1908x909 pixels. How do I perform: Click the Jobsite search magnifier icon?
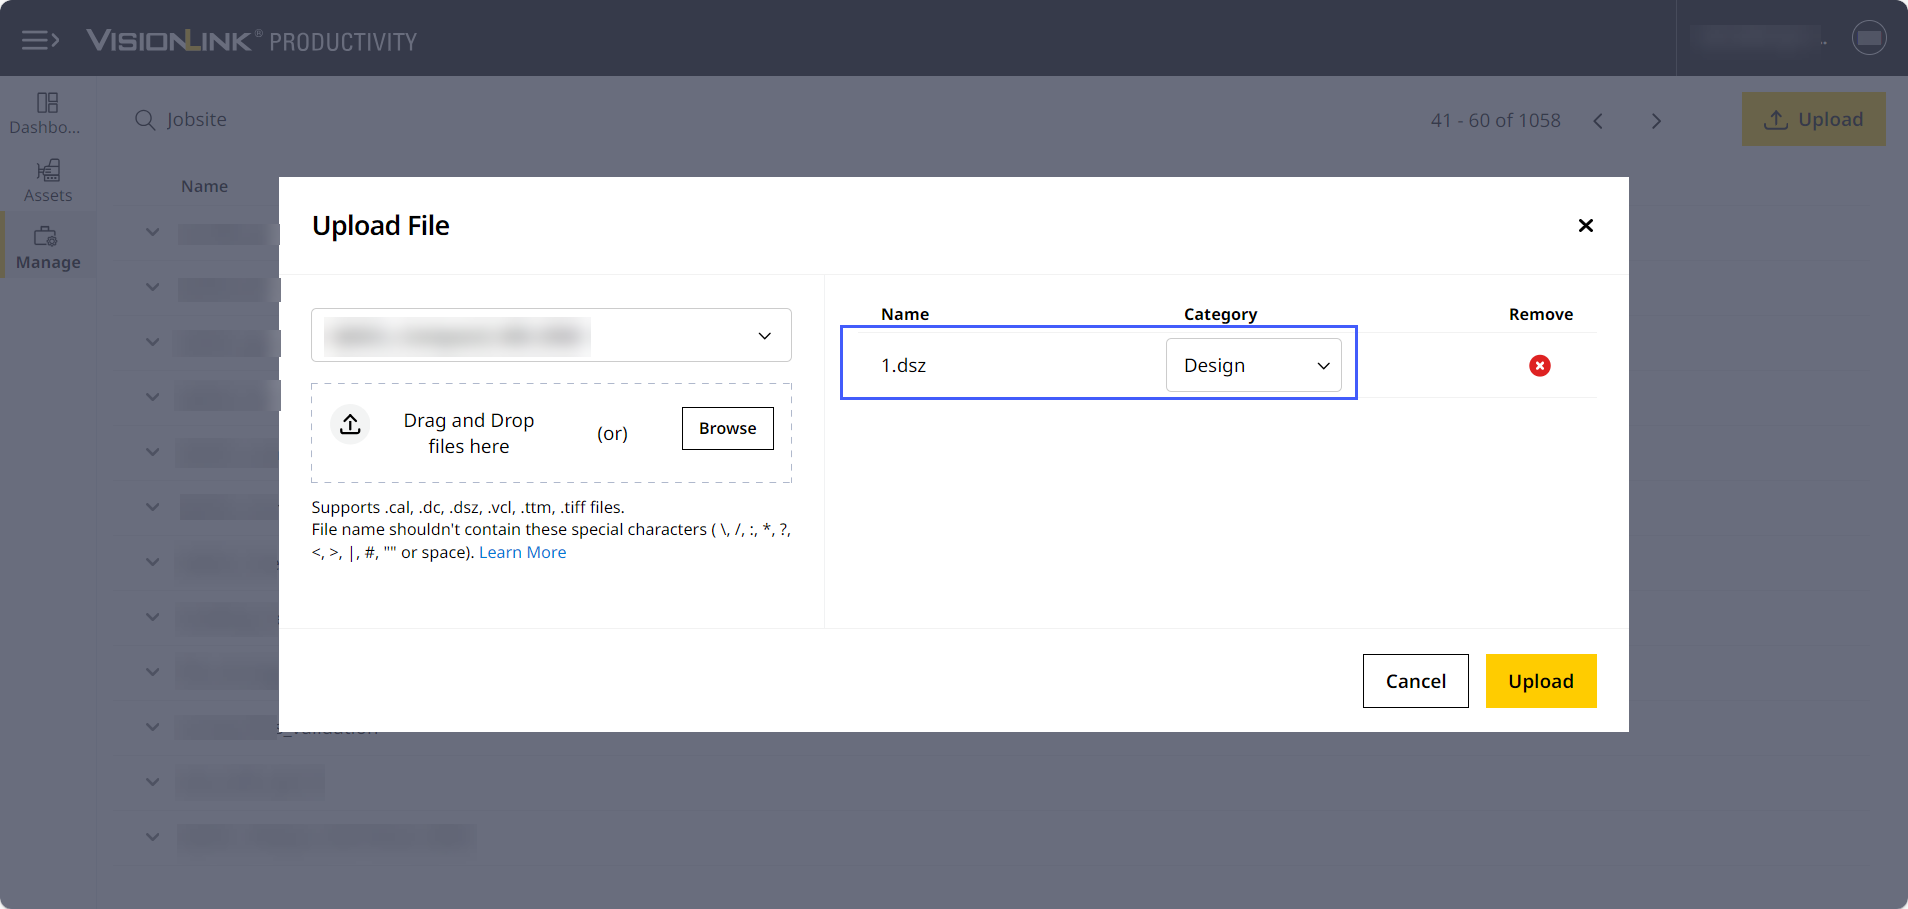(145, 120)
